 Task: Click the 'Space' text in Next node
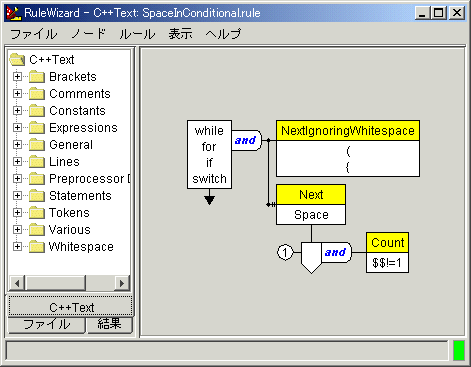[311, 215]
